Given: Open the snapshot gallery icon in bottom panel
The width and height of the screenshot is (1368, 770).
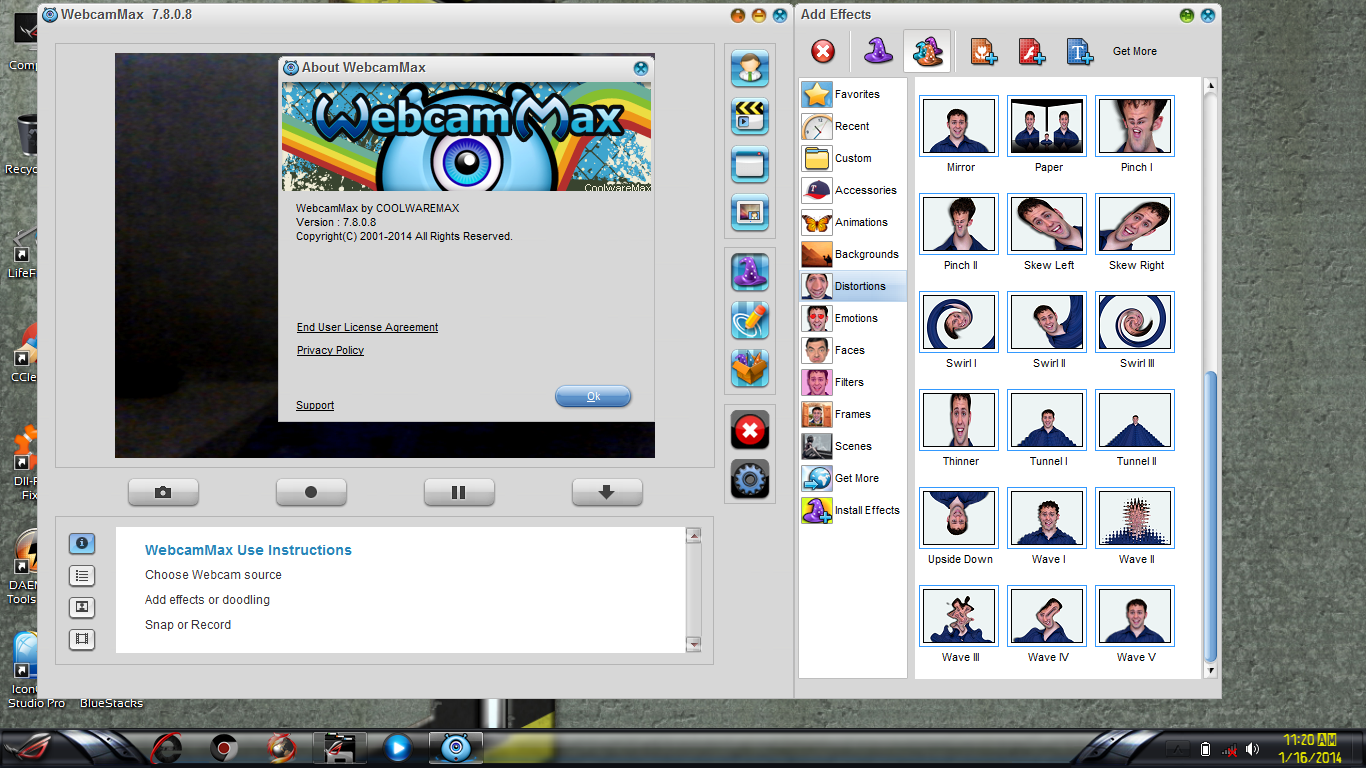Looking at the screenshot, I should coord(82,607).
